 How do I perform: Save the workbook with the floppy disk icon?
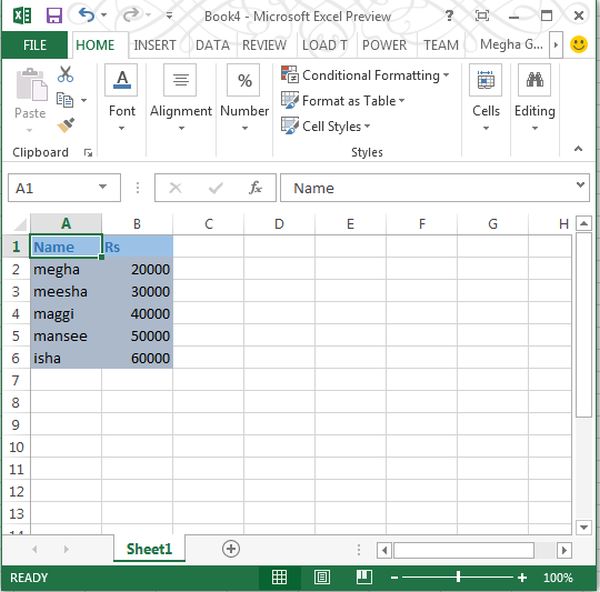pyautogui.click(x=54, y=16)
